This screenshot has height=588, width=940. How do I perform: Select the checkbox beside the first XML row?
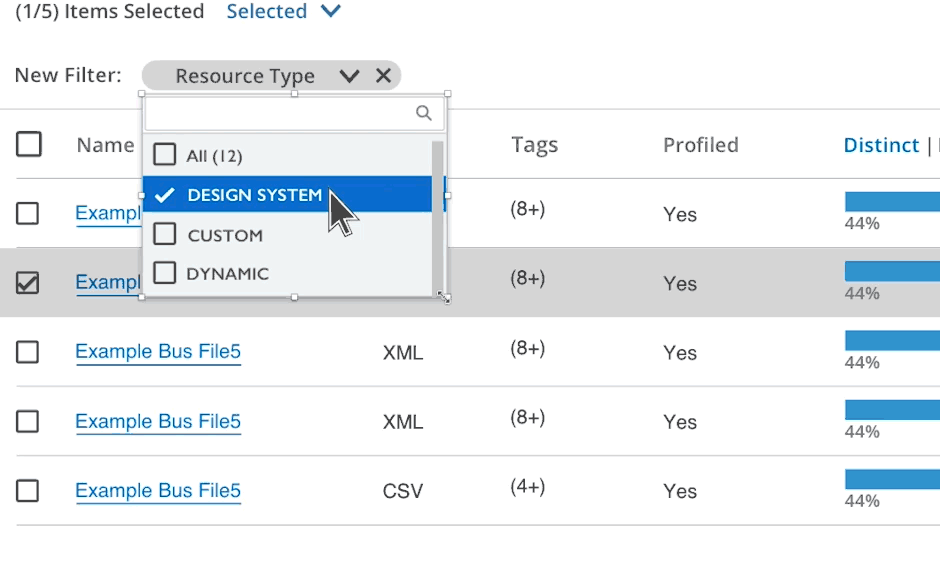click(x=27, y=352)
